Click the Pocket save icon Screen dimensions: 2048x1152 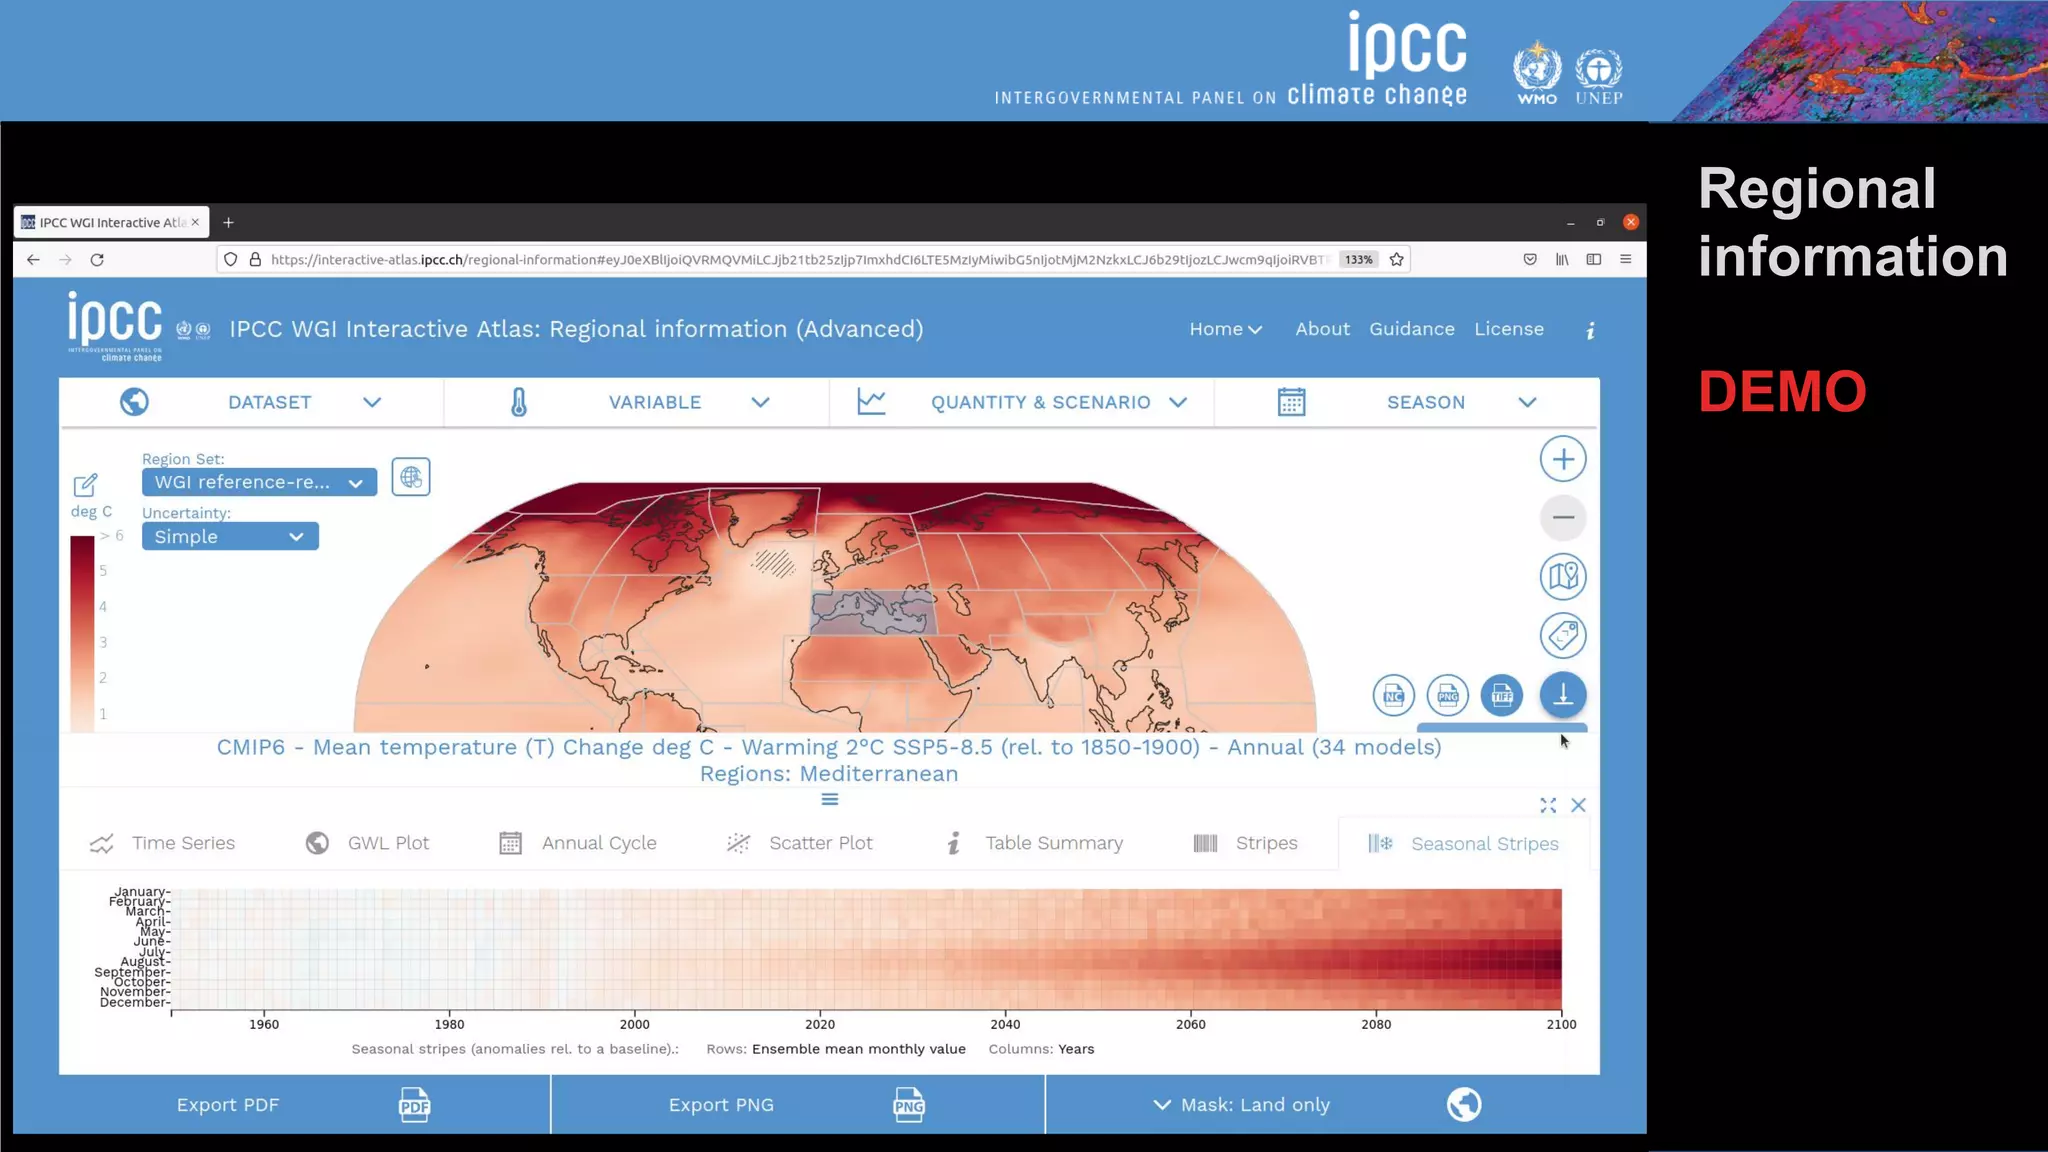point(1530,259)
